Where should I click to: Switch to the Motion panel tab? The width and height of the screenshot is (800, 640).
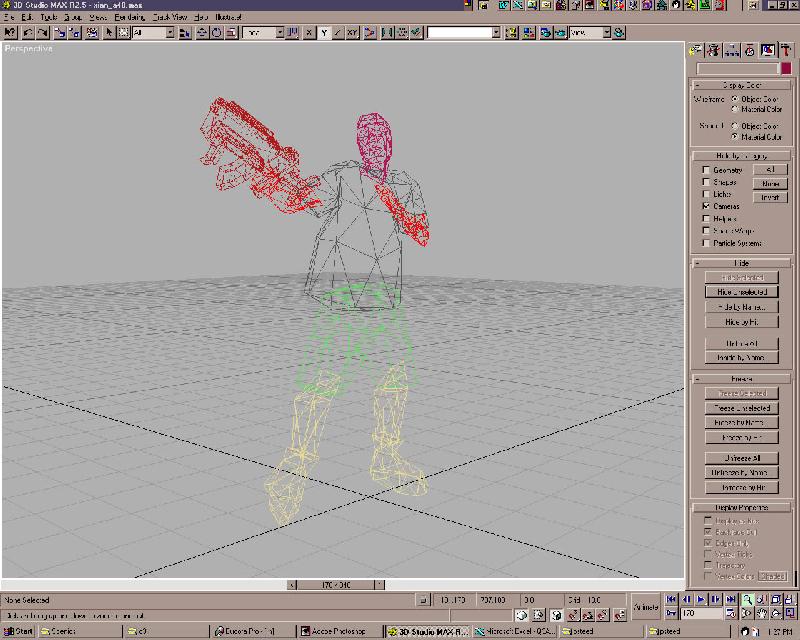[x=749, y=50]
